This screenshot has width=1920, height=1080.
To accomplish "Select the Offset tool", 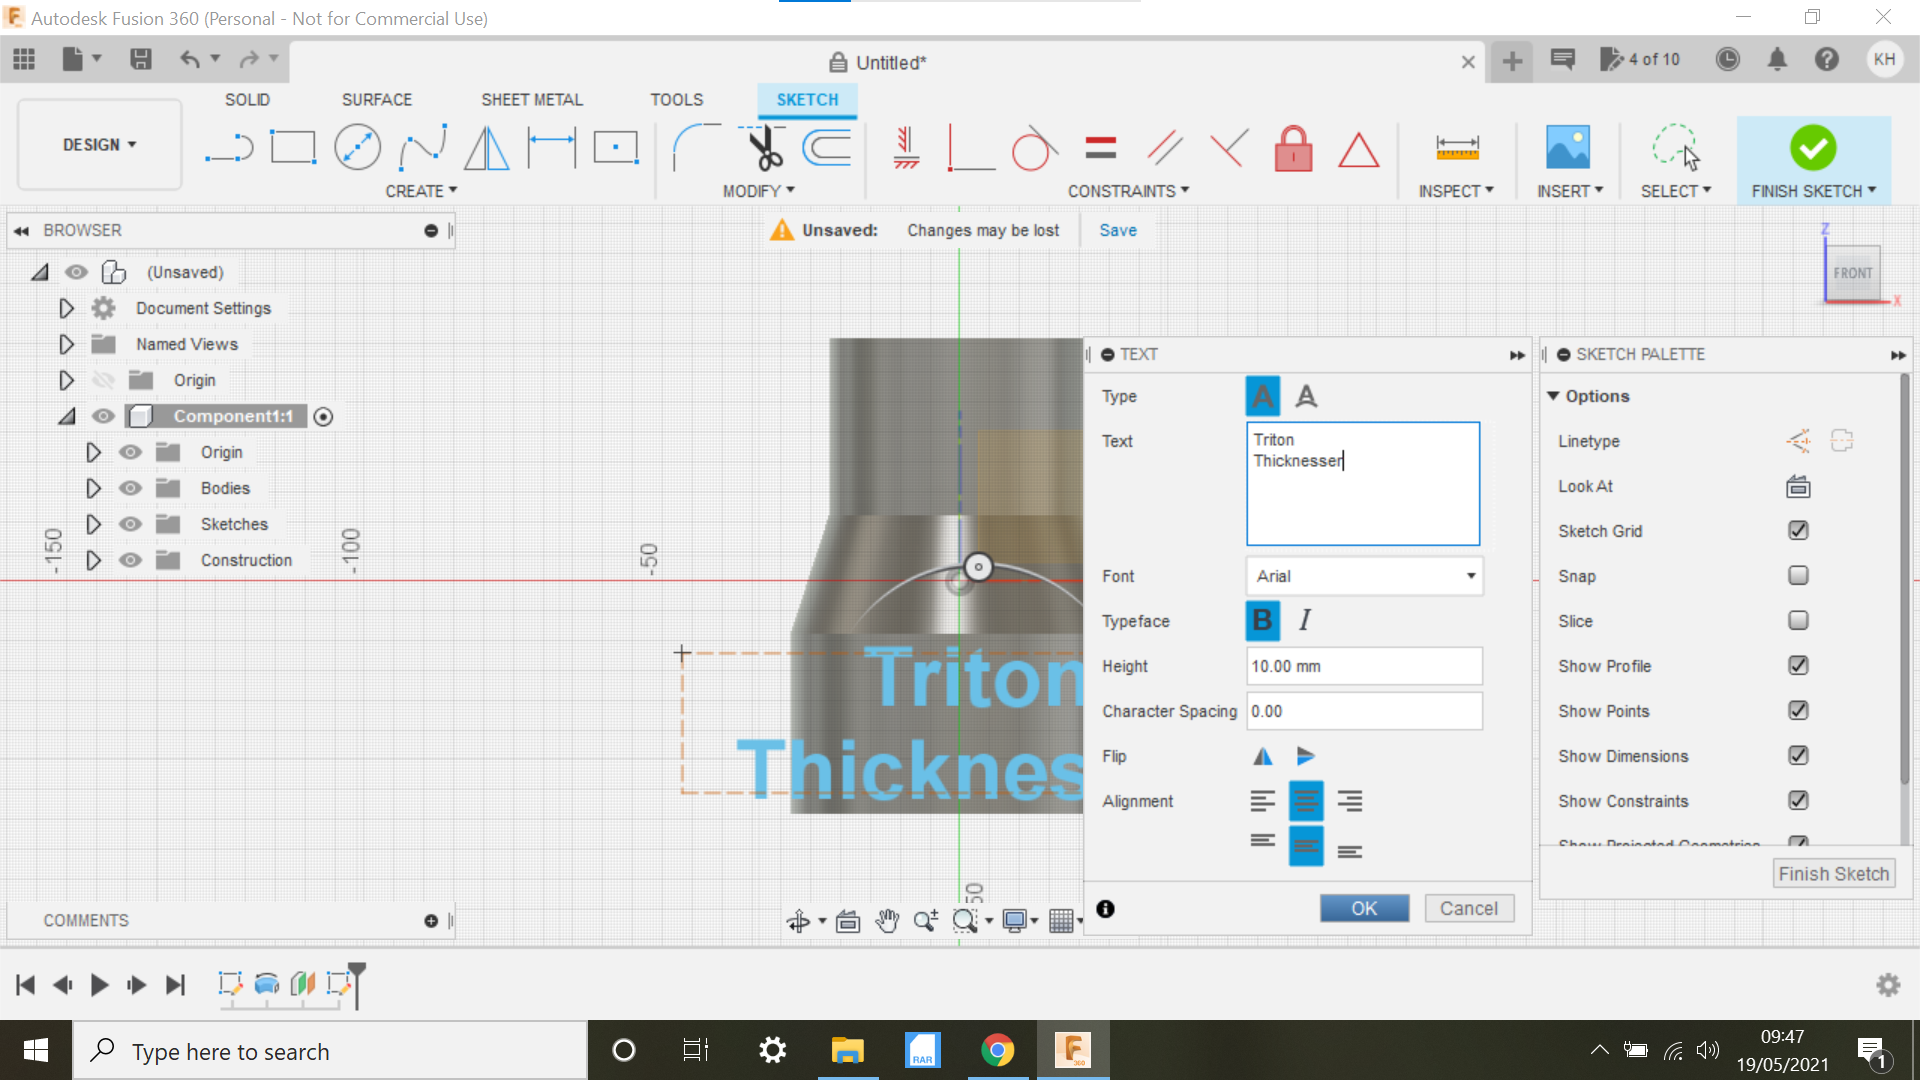I will click(x=827, y=148).
